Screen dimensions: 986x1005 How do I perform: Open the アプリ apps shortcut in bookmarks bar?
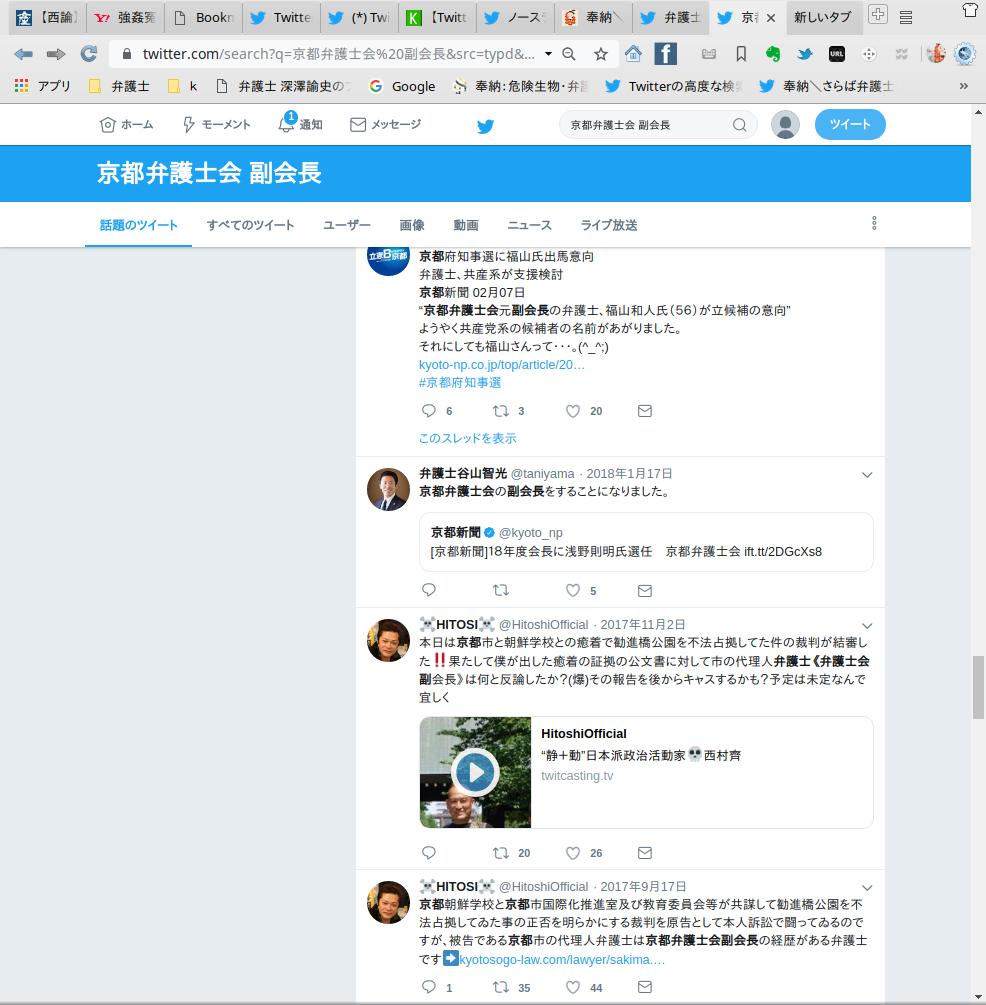(42, 86)
